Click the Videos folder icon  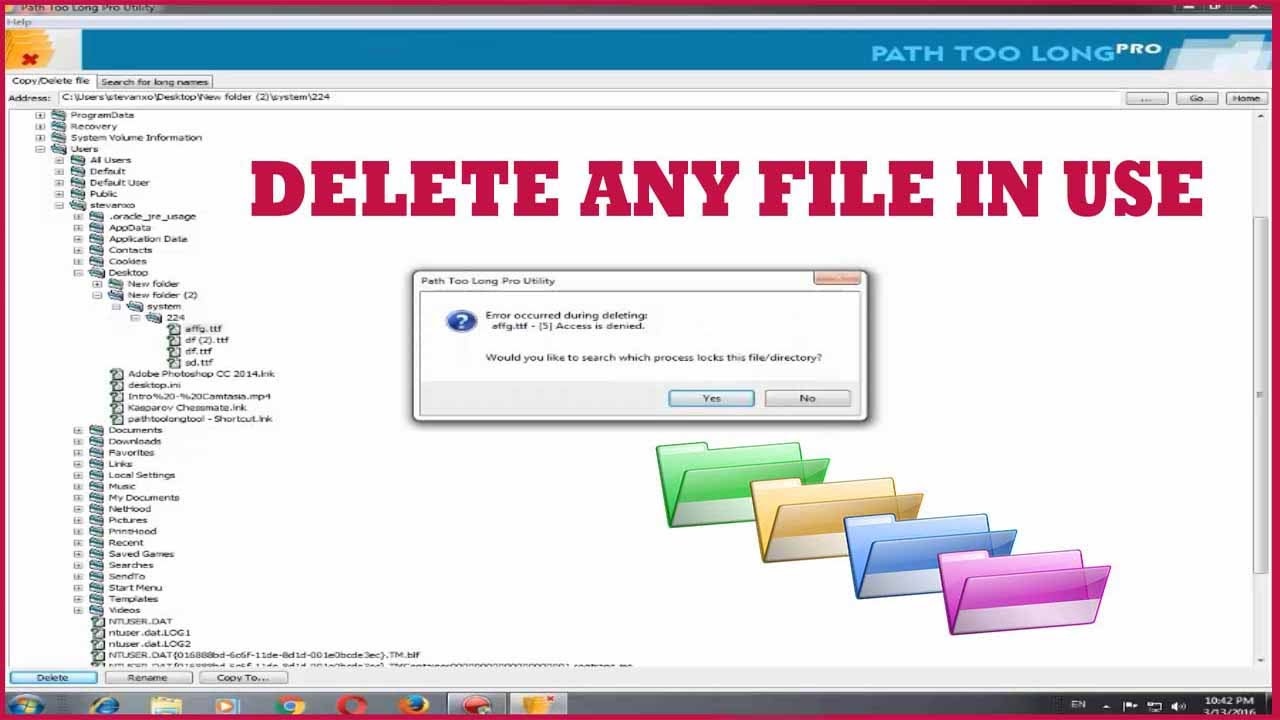pos(97,610)
